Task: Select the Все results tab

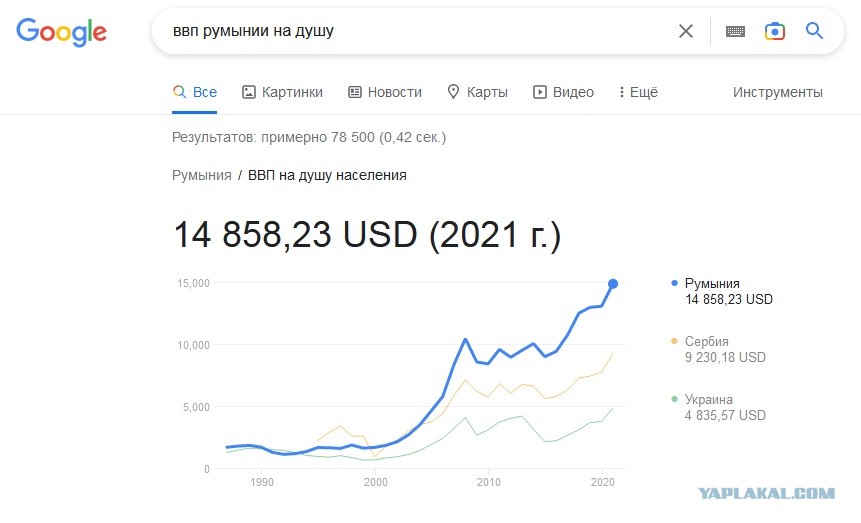Action: [x=194, y=92]
